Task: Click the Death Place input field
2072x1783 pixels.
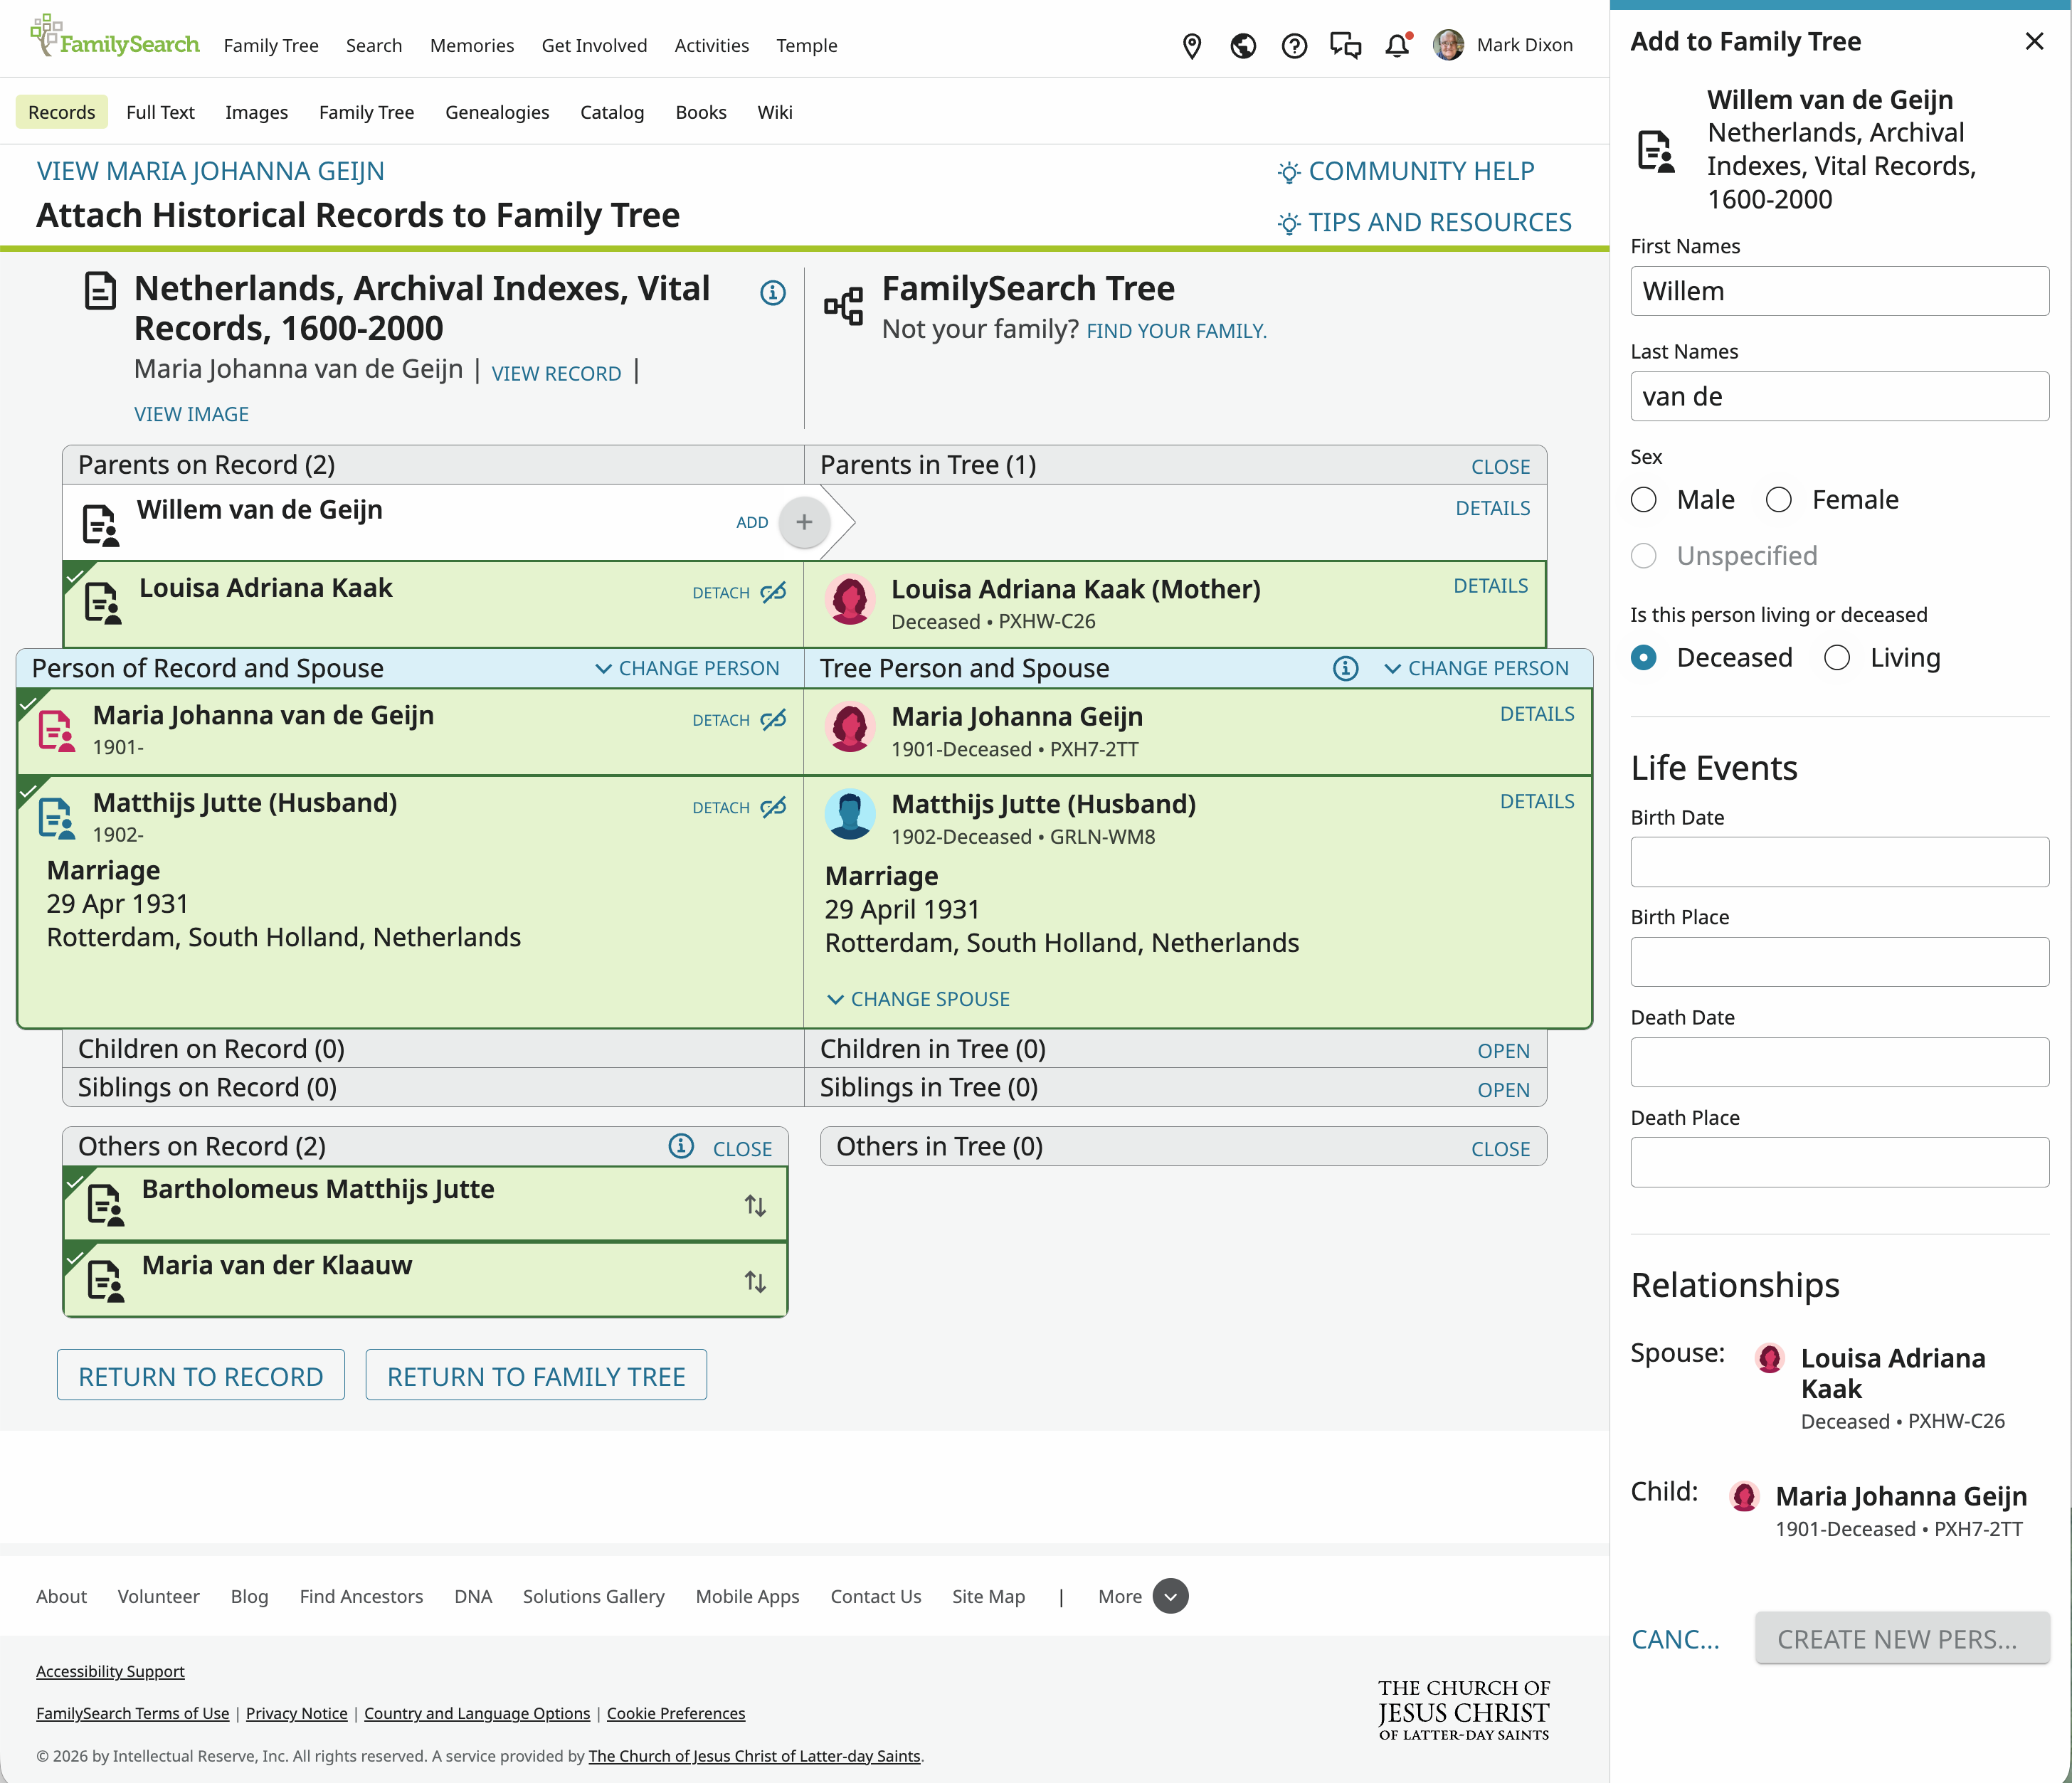Action: click(1839, 1162)
